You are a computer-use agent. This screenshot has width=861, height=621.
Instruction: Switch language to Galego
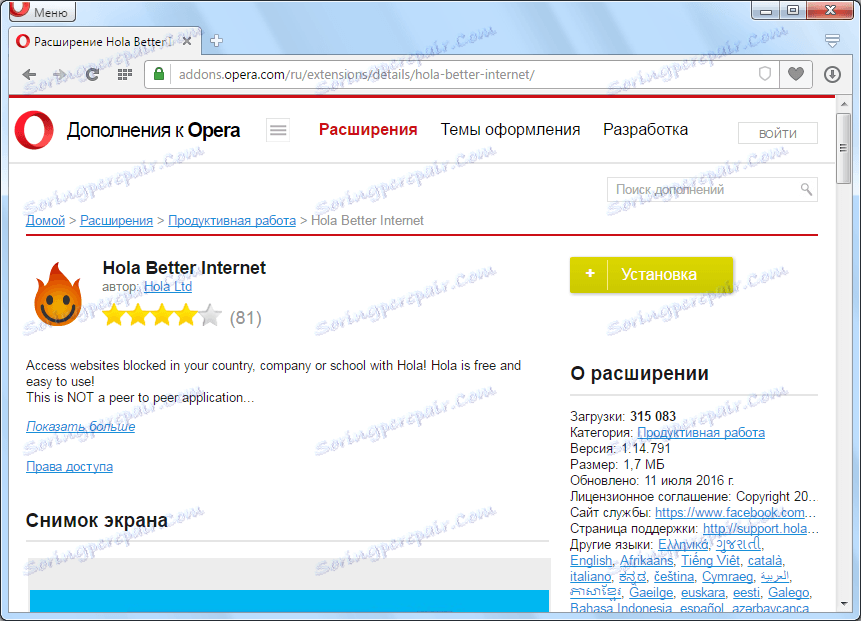pyautogui.click(x=789, y=592)
